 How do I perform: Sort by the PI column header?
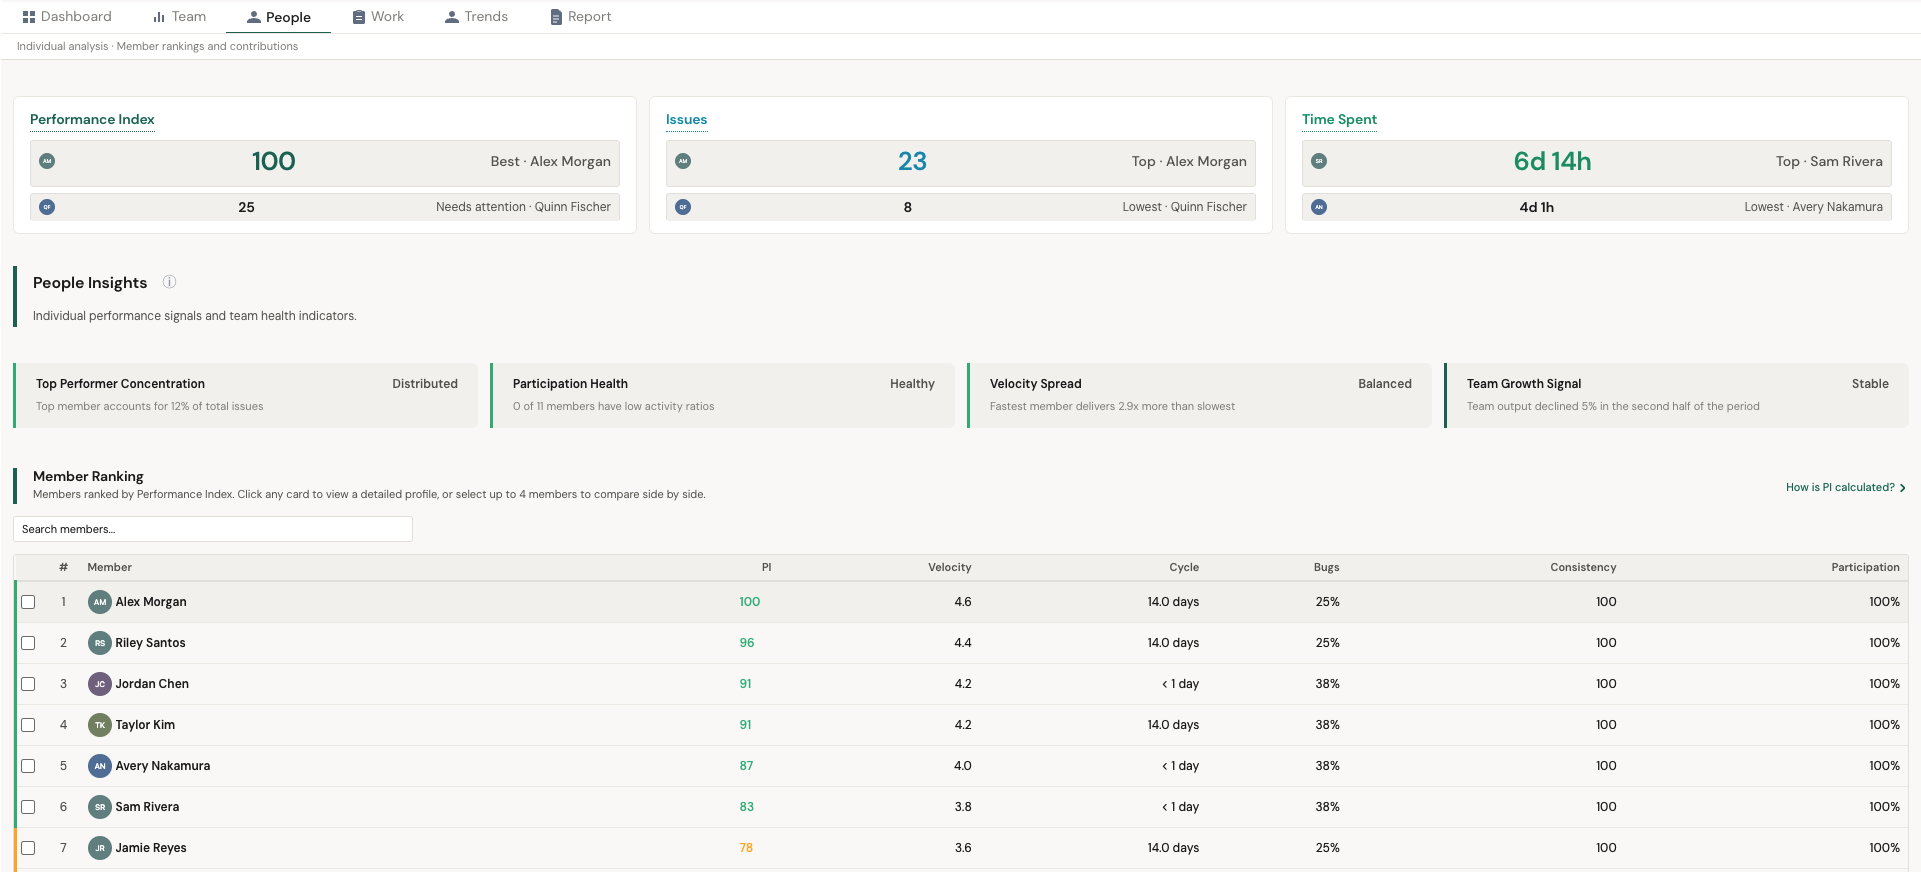point(766,567)
